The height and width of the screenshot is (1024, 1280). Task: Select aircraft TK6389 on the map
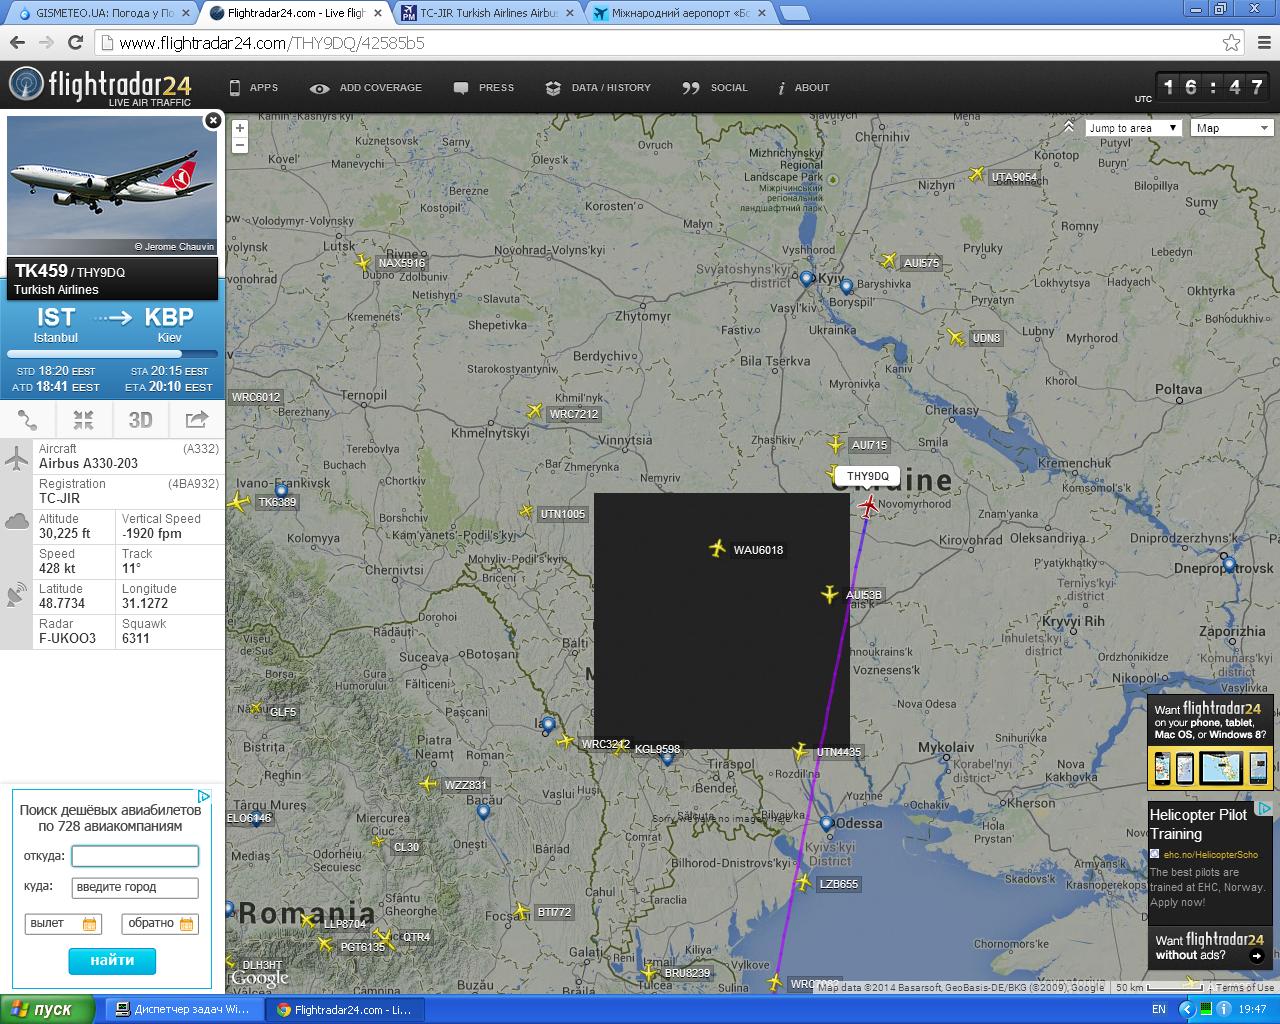point(238,502)
